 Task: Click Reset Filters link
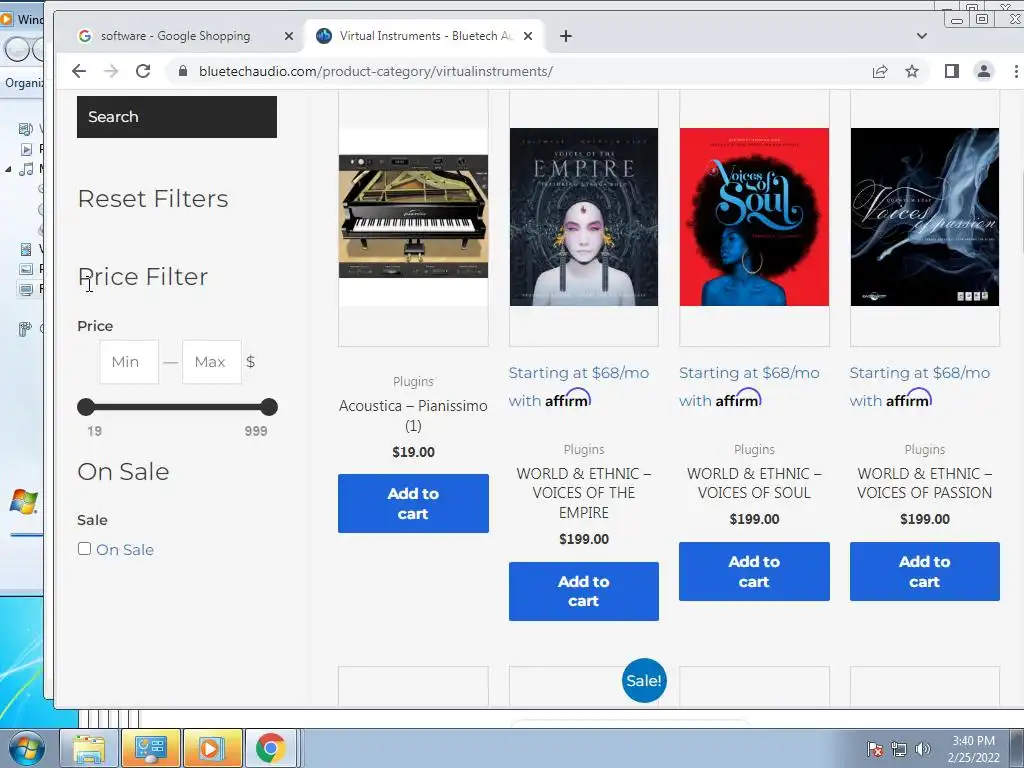pos(153,199)
